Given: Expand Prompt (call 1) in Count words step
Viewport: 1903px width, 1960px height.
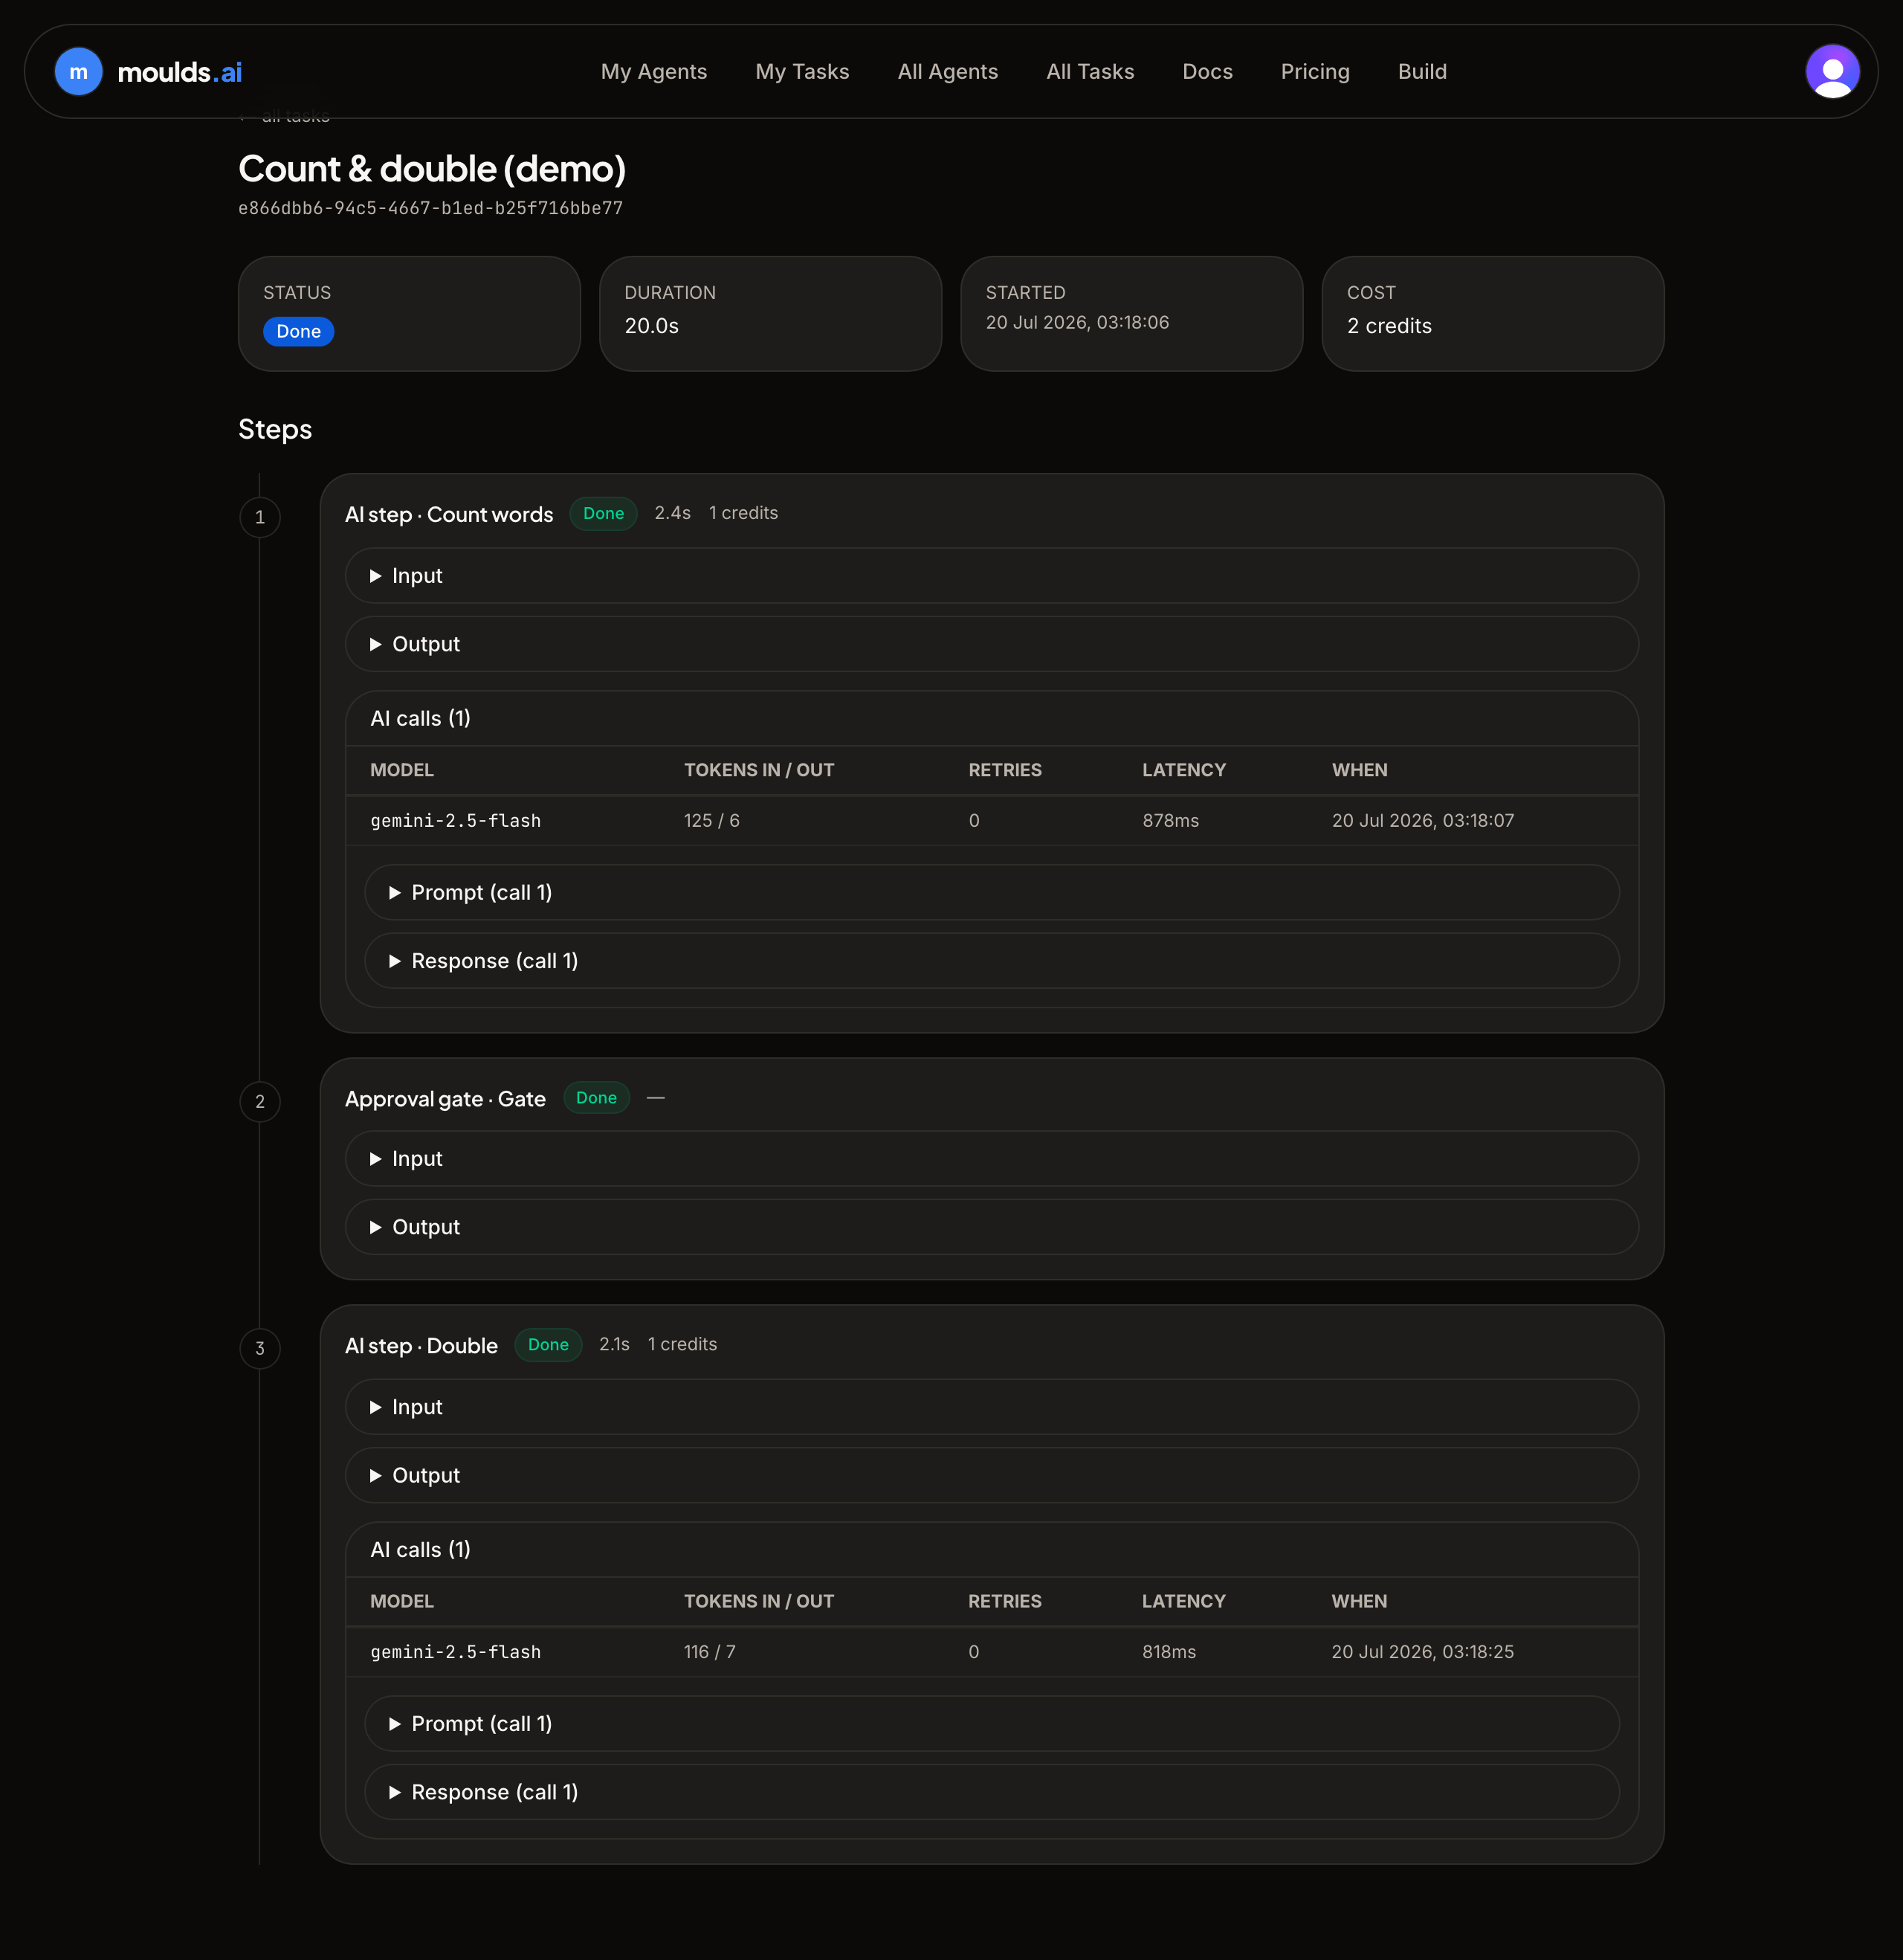Looking at the screenshot, I should tap(991, 892).
